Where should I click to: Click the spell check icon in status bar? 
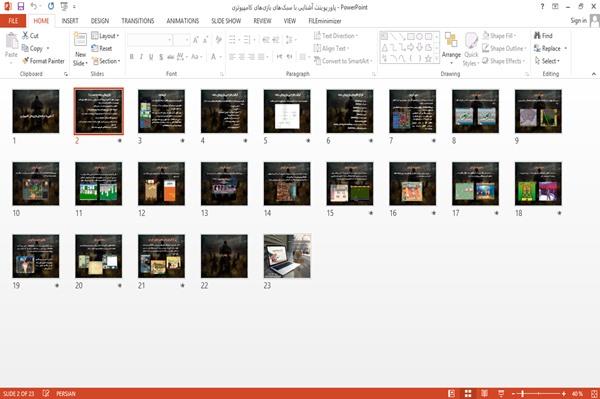tap(46, 393)
